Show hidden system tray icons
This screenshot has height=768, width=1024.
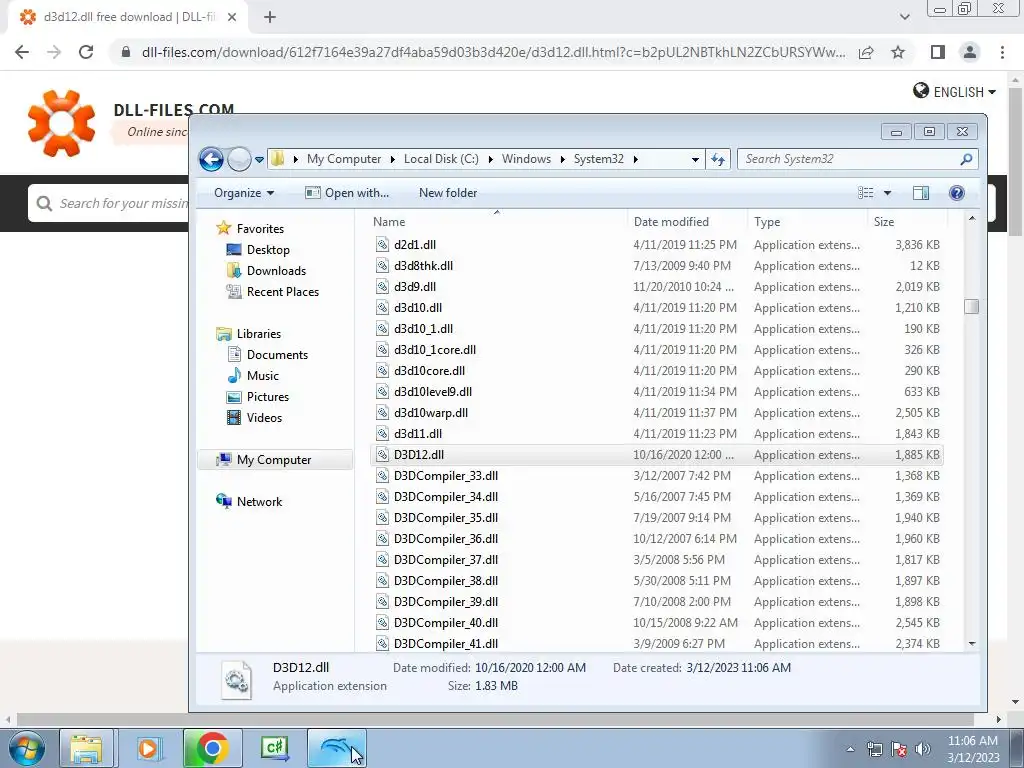850,749
